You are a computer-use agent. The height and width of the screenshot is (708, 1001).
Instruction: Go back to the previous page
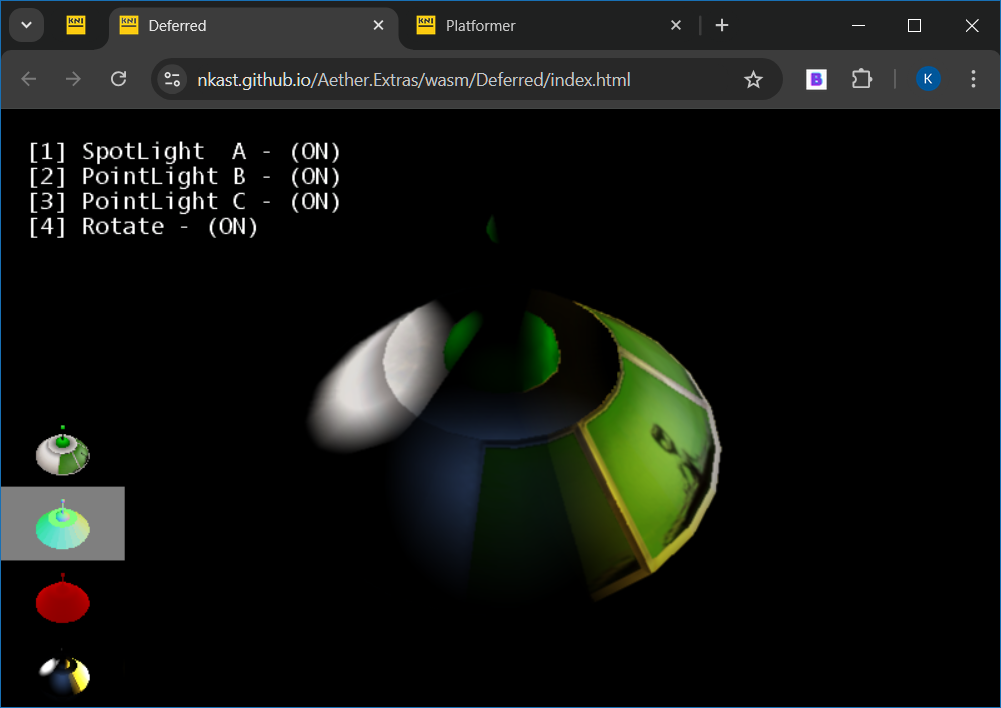[x=29, y=79]
